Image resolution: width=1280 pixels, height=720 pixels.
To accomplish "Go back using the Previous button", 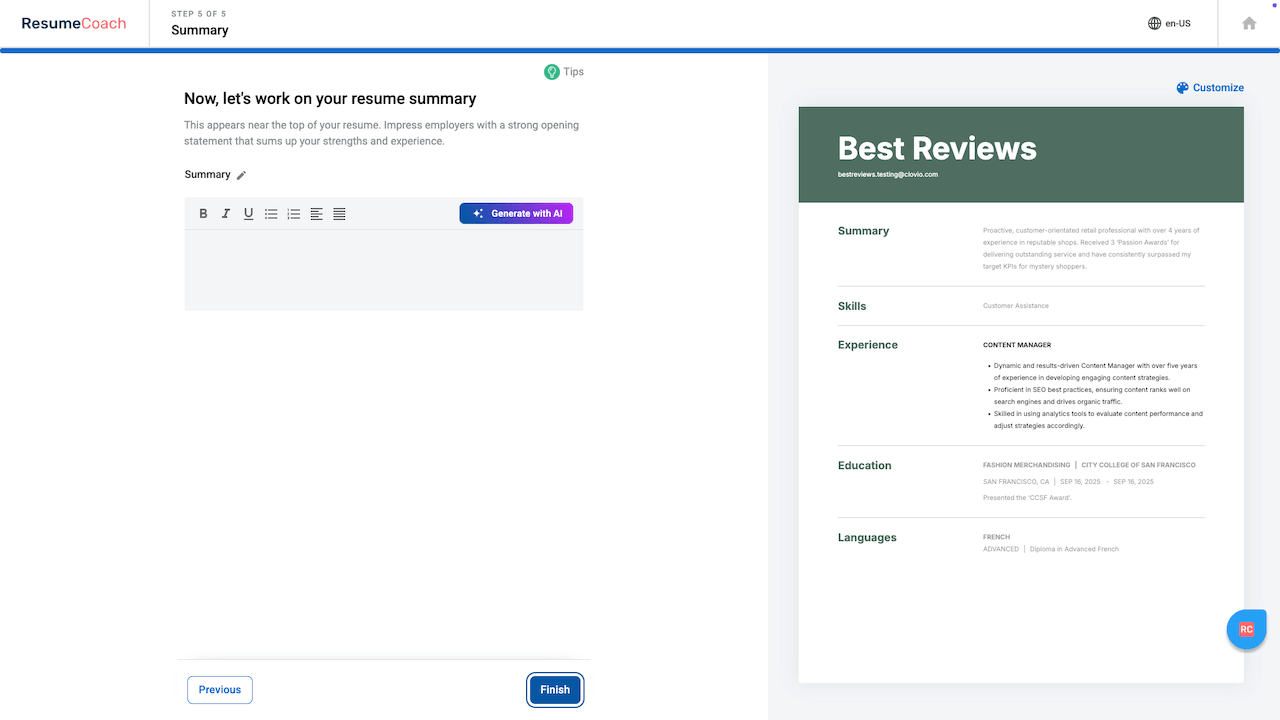I will [x=219, y=689].
